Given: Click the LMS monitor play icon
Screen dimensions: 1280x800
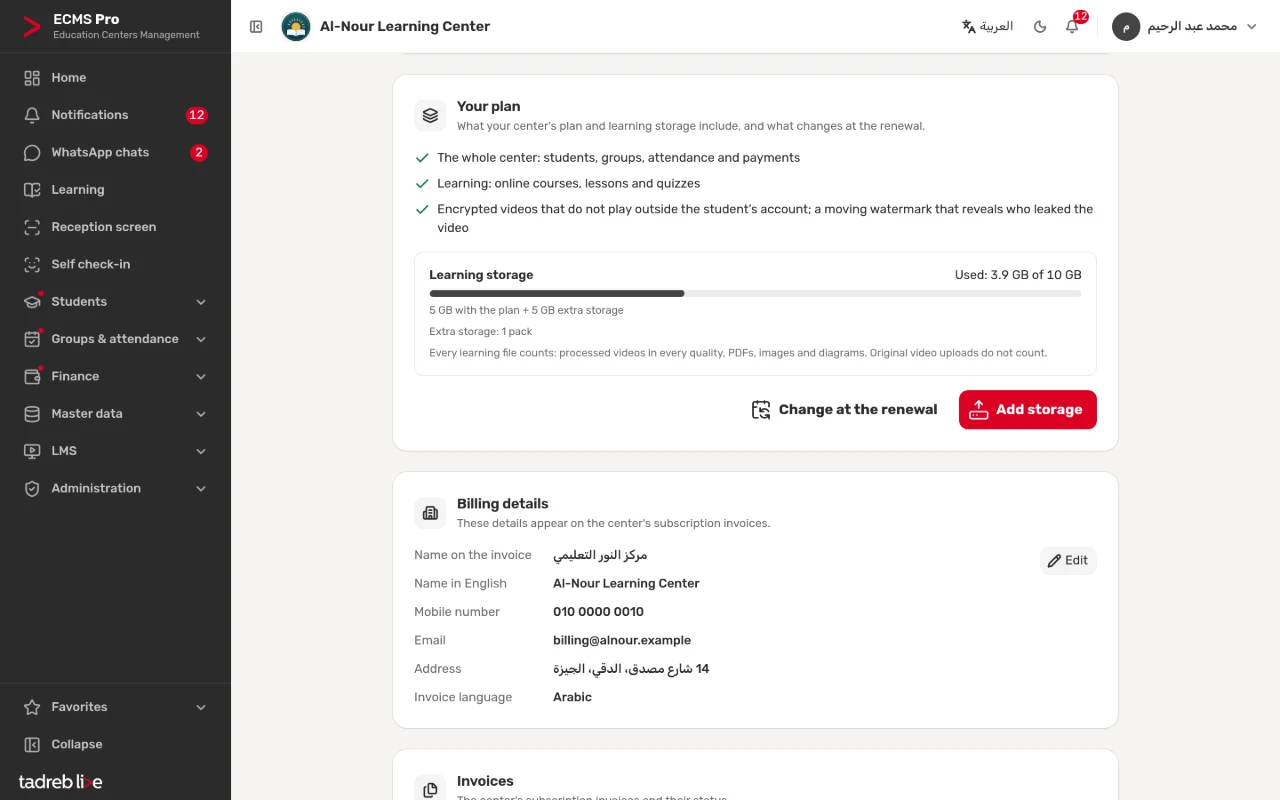Looking at the screenshot, I should click(x=32, y=451).
